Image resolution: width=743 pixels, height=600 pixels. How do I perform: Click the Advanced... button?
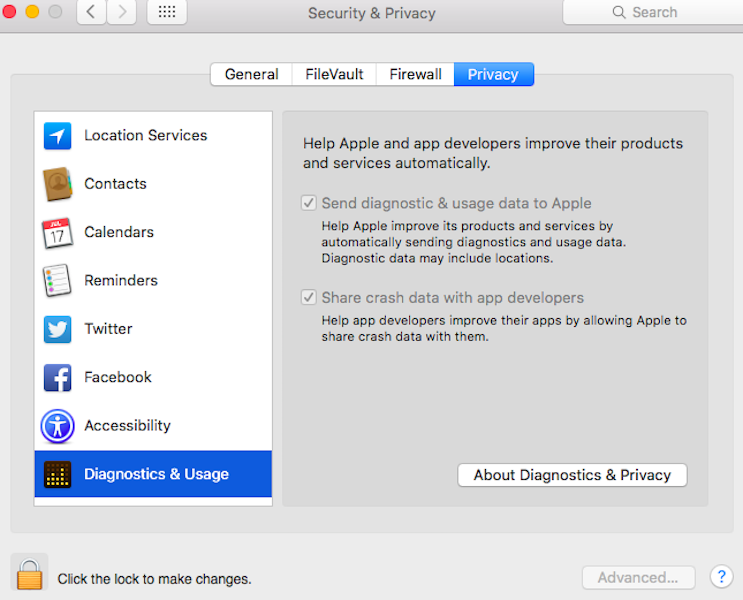(x=638, y=578)
